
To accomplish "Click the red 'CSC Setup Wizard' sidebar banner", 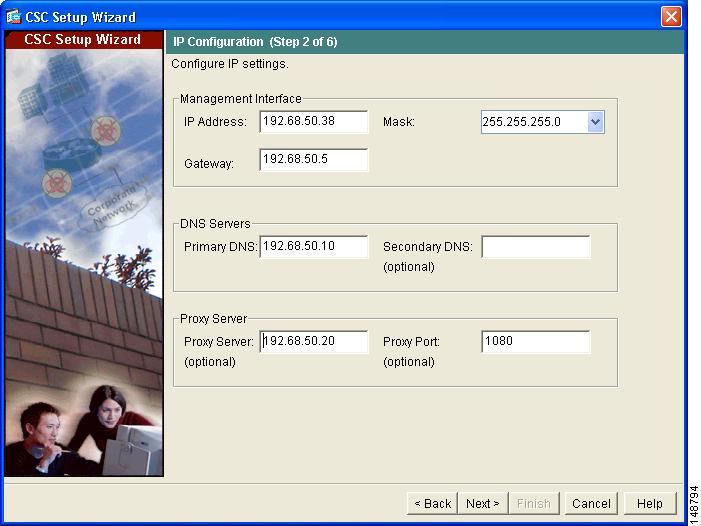I will [83, 39].
